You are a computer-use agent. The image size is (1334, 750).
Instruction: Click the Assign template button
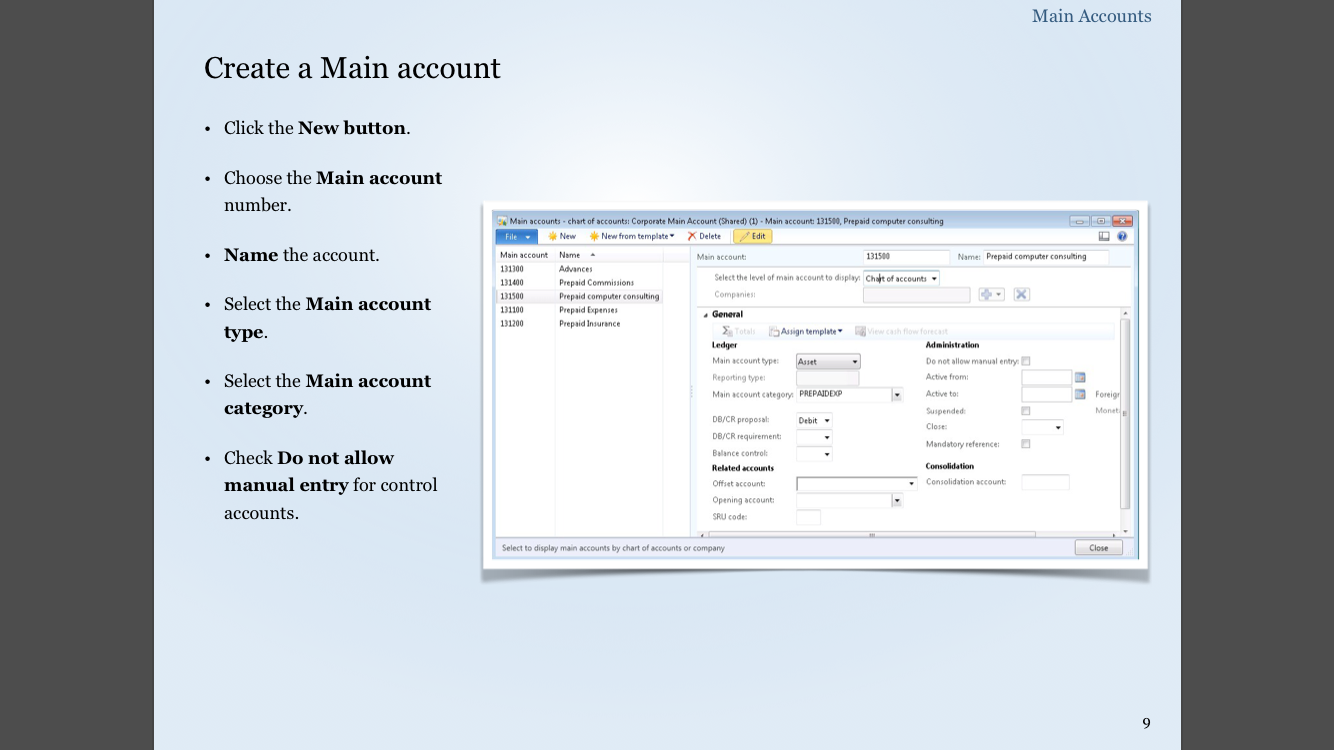coord(805,331)
